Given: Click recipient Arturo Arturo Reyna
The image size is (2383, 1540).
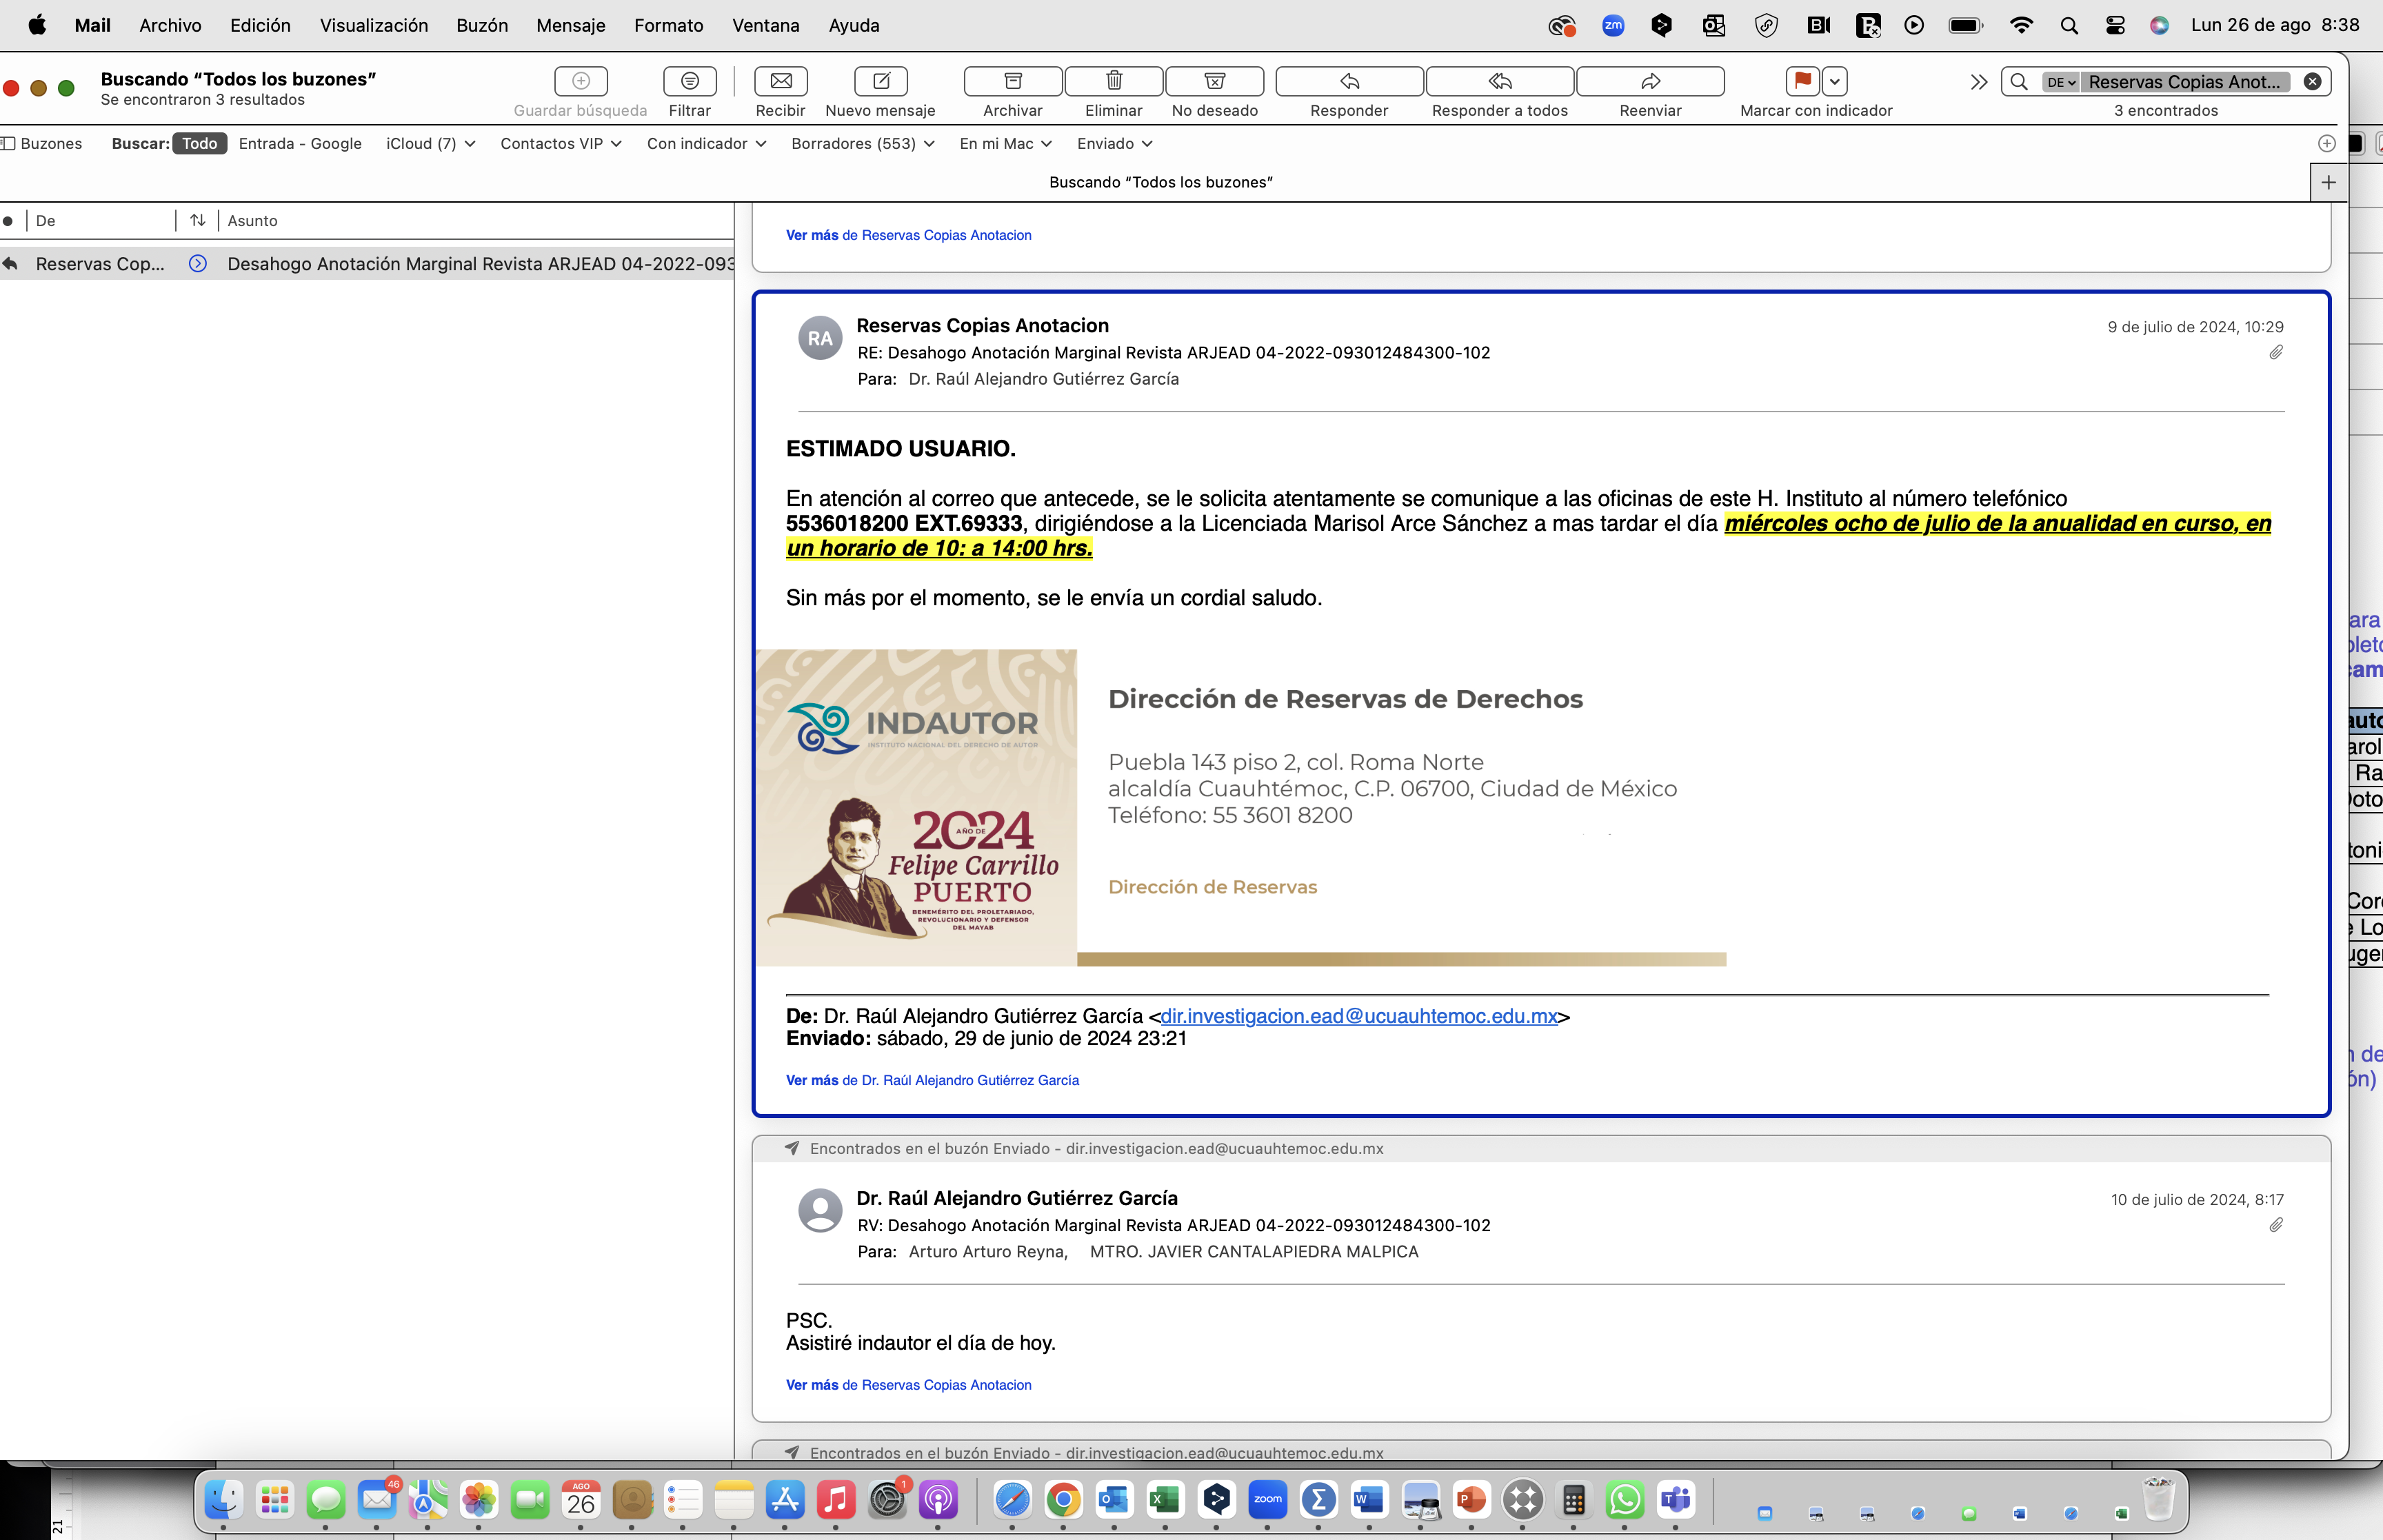Looking at the screenshot, I should [988, 1252].
